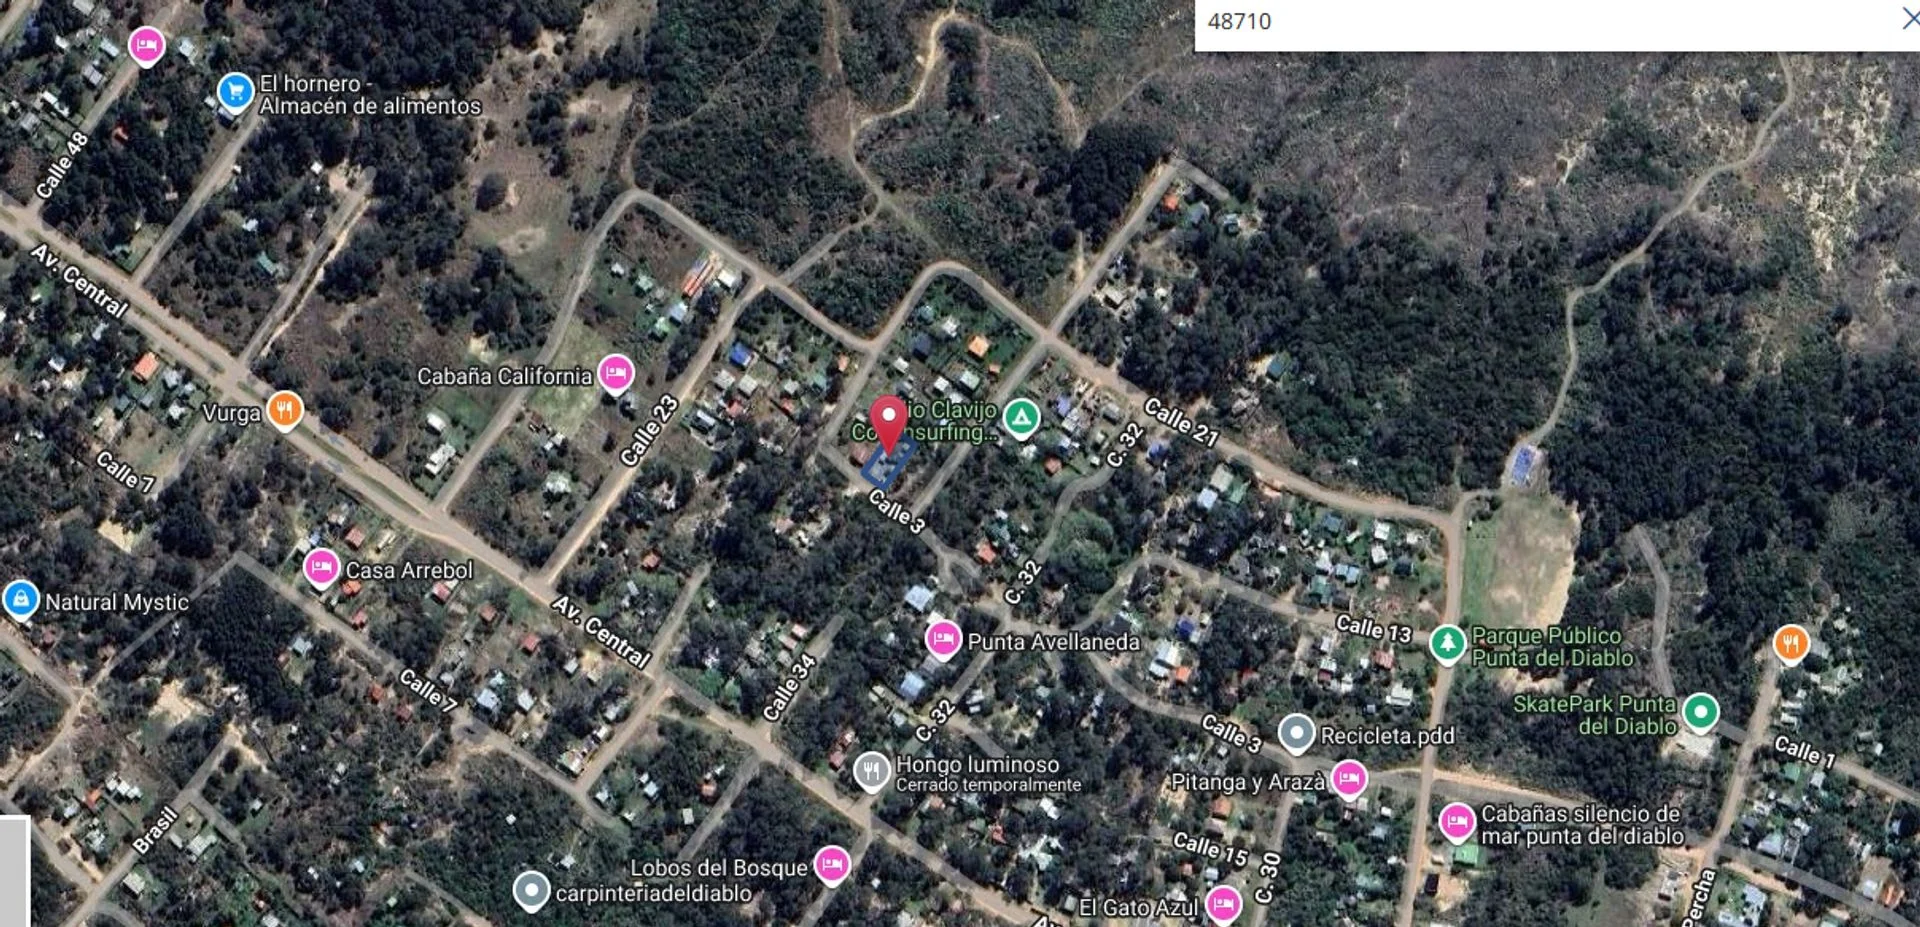Open the El hornero Almacén de alimentos label

click(x=370, y=95)
